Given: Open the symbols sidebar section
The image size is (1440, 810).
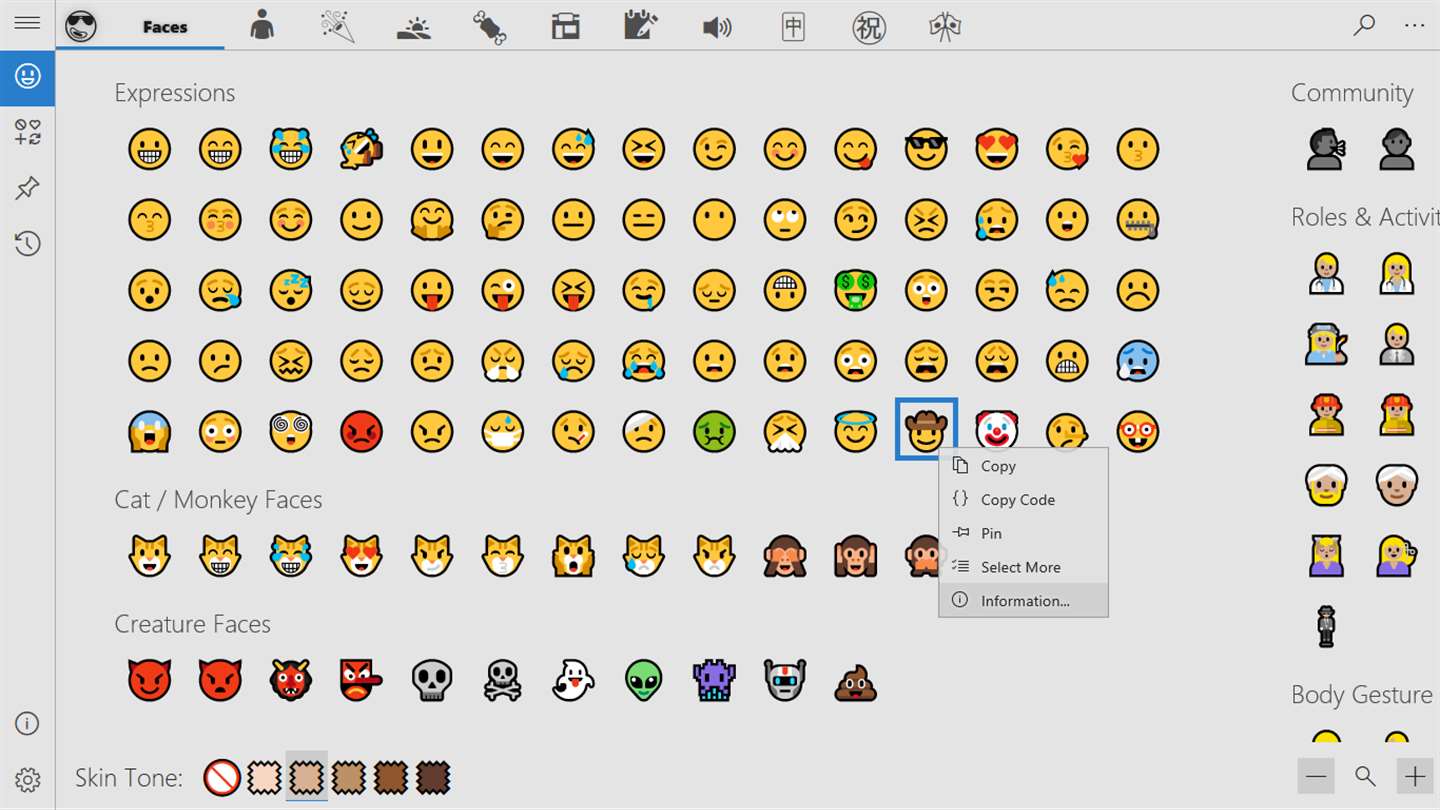Looking at the screenshot, I should (27, 132).
